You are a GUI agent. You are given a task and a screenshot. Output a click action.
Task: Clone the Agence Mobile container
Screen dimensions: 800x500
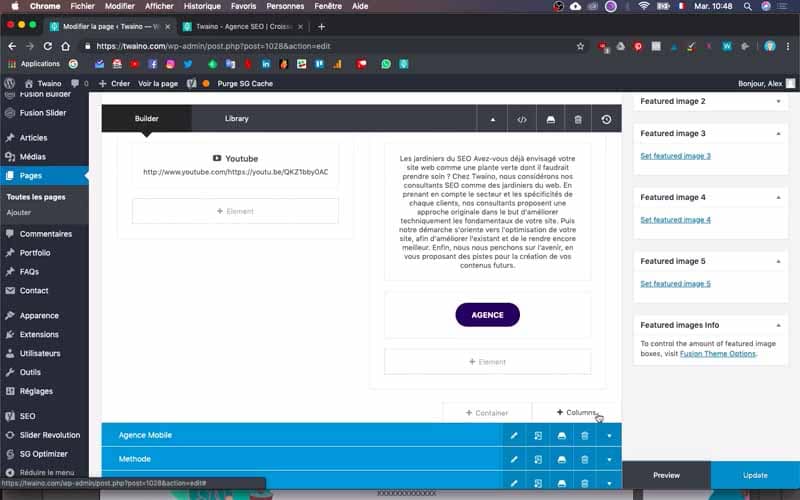coord(538,436)
